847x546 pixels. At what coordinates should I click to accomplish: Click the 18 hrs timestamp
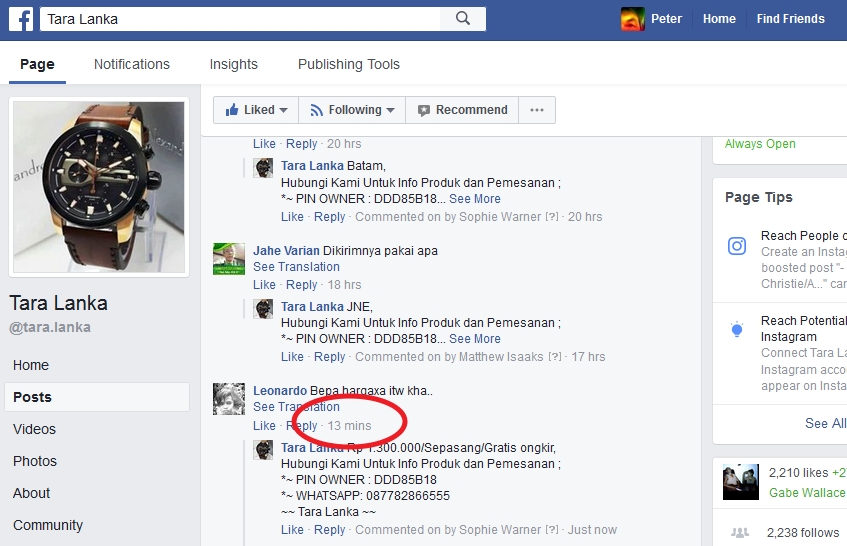tap(344, 285)
